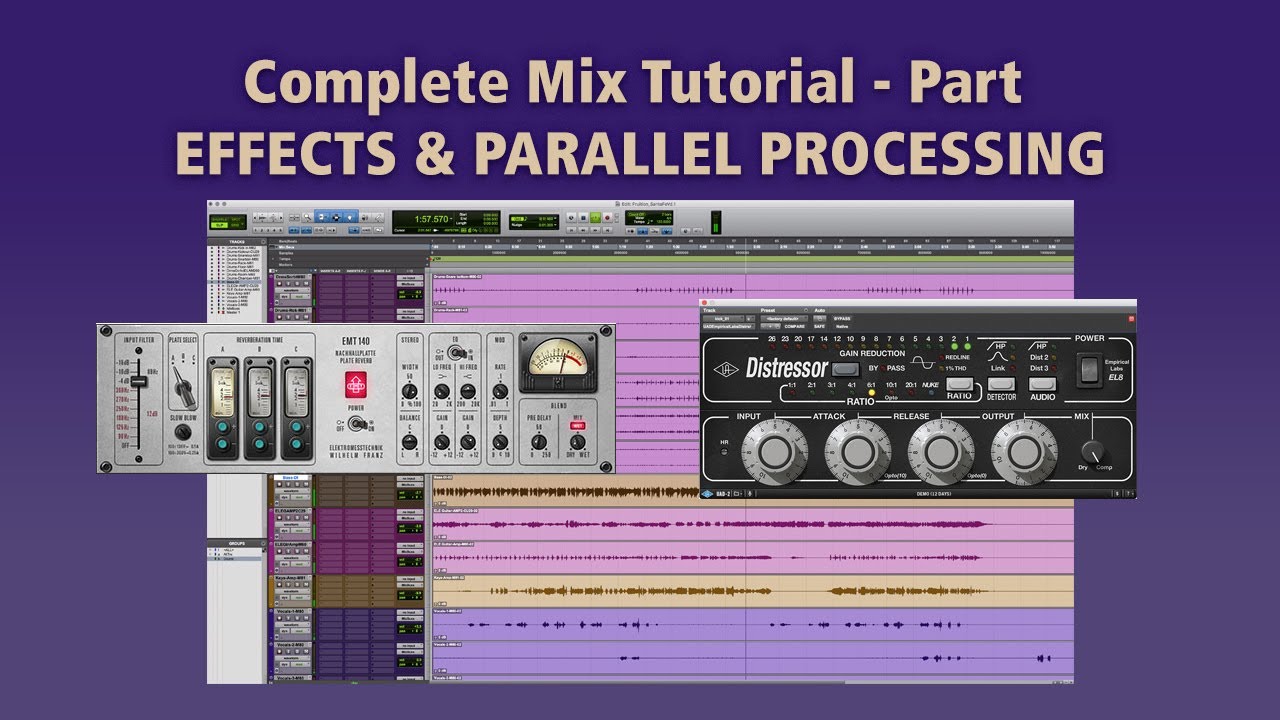Screen dimensions: 1280x720
Task: Click the Mod Depth knob
Action: coord(500,442)
